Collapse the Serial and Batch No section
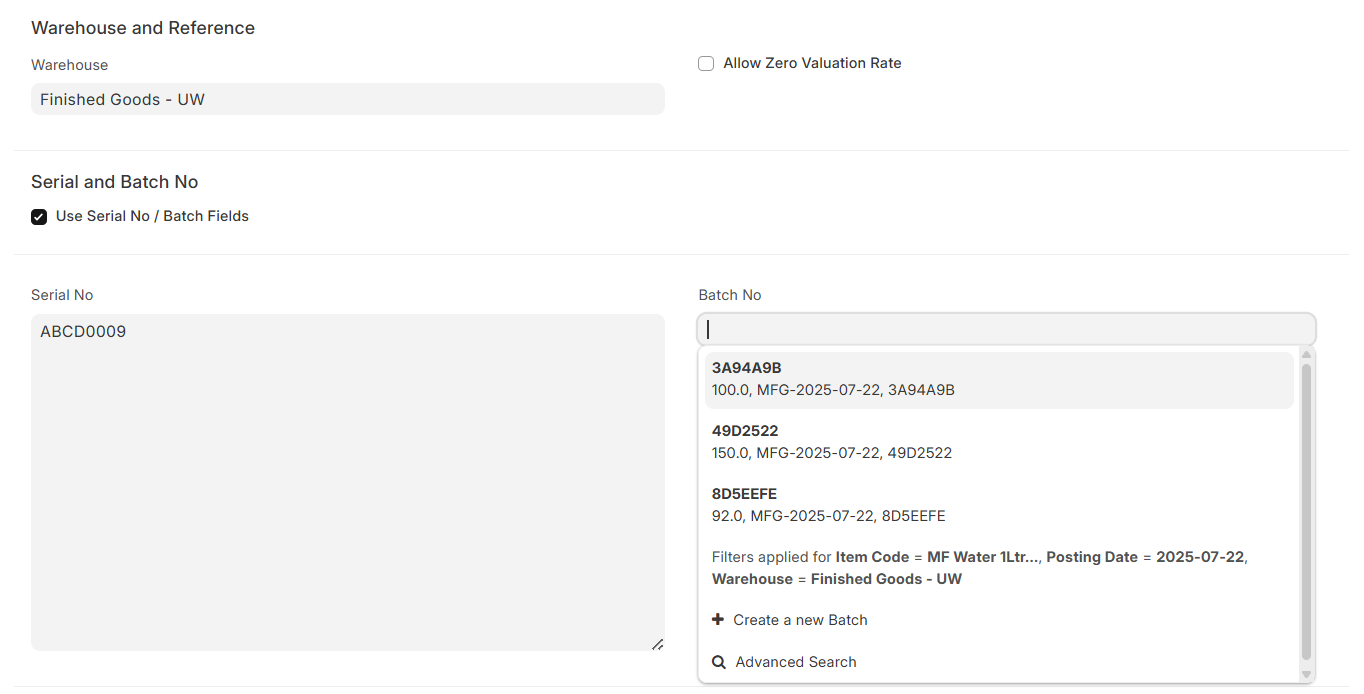The height and width of the screenshot is (694, 1364). coord(115,182)
